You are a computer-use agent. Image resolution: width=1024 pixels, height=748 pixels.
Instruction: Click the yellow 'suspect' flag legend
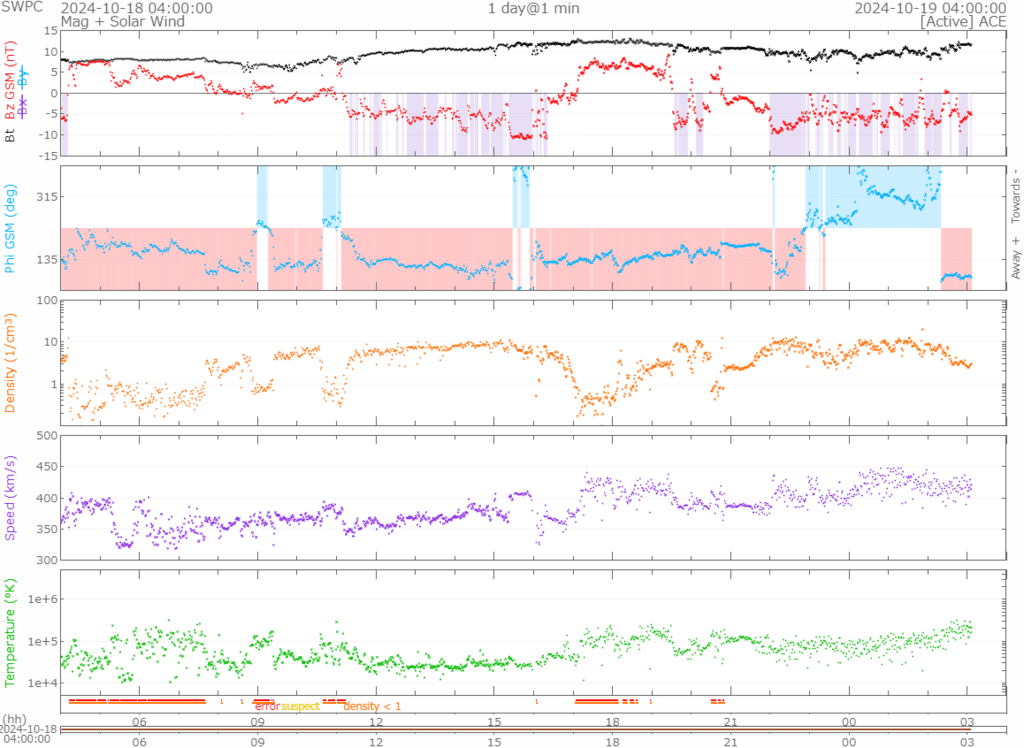pos(300,706)
